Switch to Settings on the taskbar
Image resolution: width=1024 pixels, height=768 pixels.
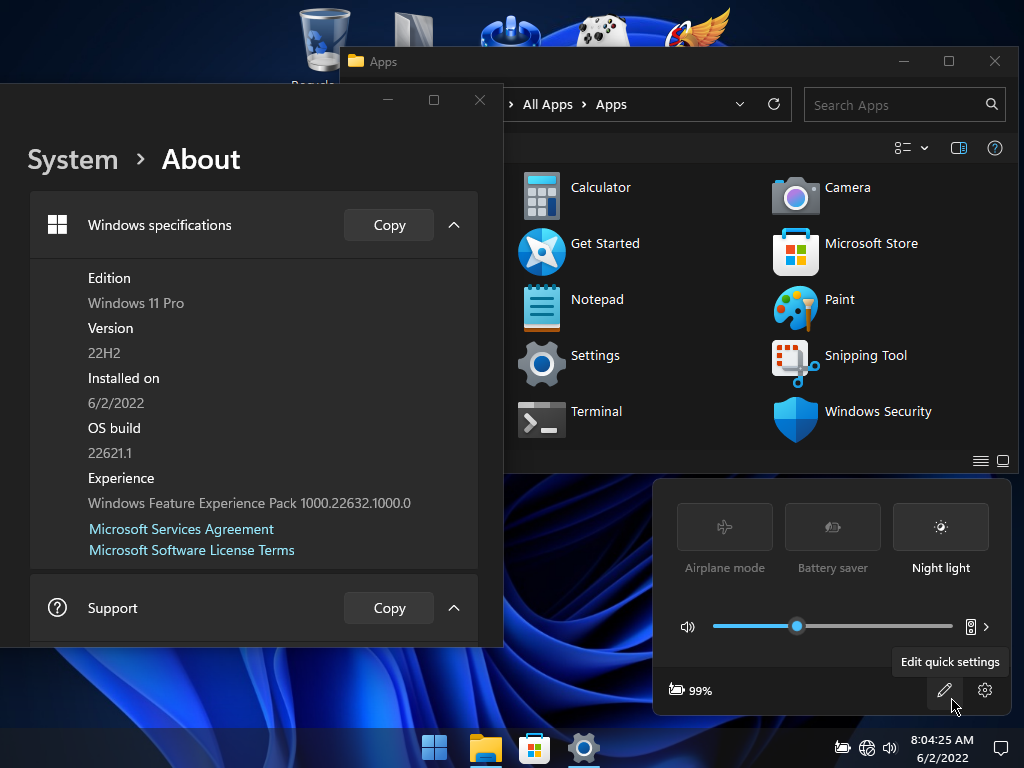(x=584, y=748)
